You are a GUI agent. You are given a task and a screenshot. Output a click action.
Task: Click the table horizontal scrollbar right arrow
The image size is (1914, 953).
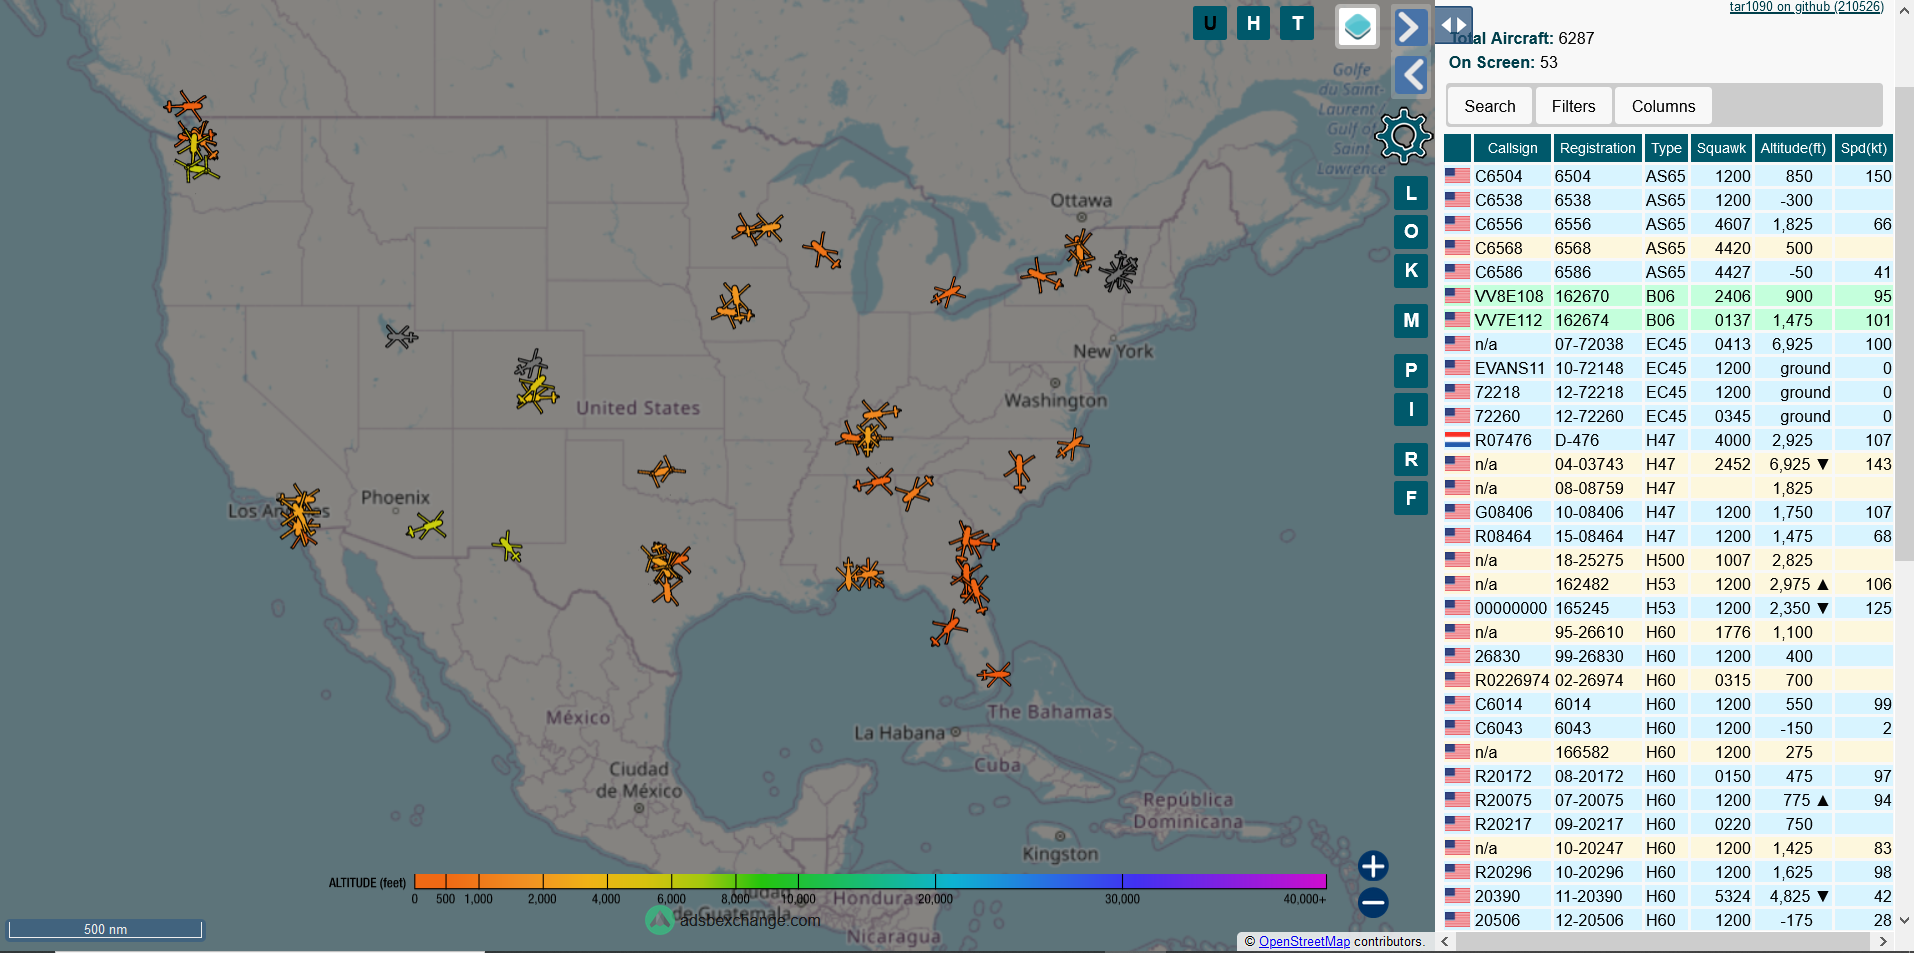tap(1883, 941)
